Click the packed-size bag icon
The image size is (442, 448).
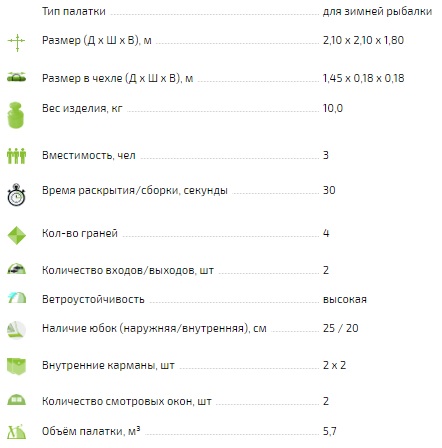click(16, 77)
